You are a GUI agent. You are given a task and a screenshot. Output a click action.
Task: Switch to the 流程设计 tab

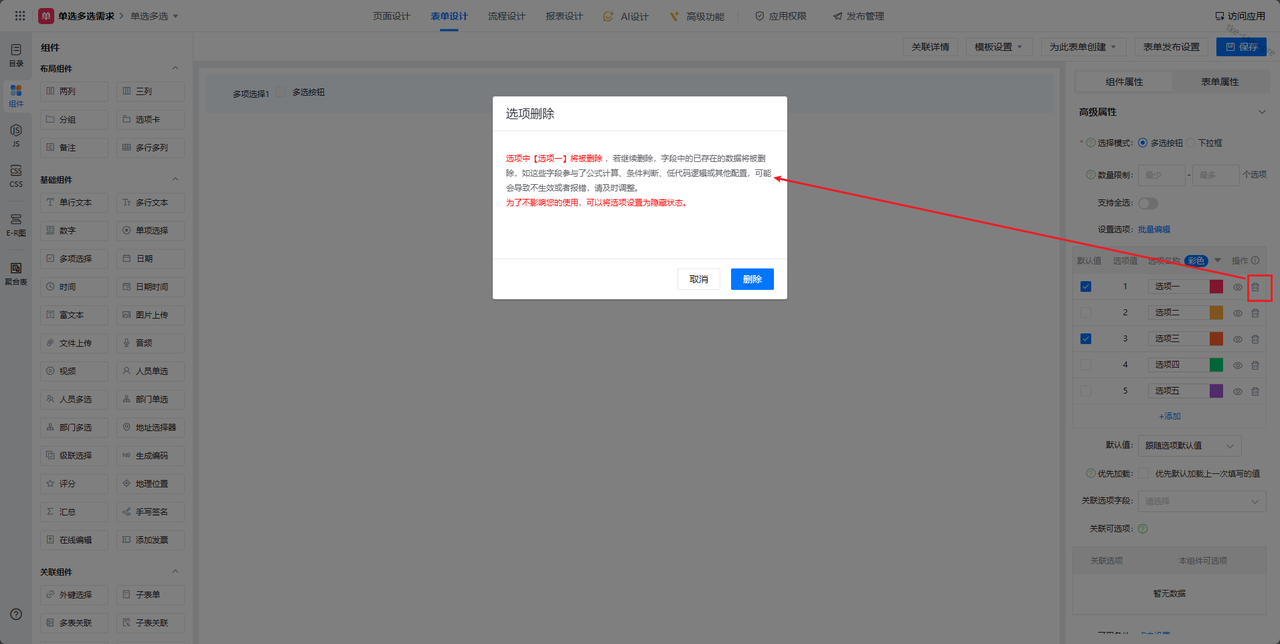coord(506,16)
